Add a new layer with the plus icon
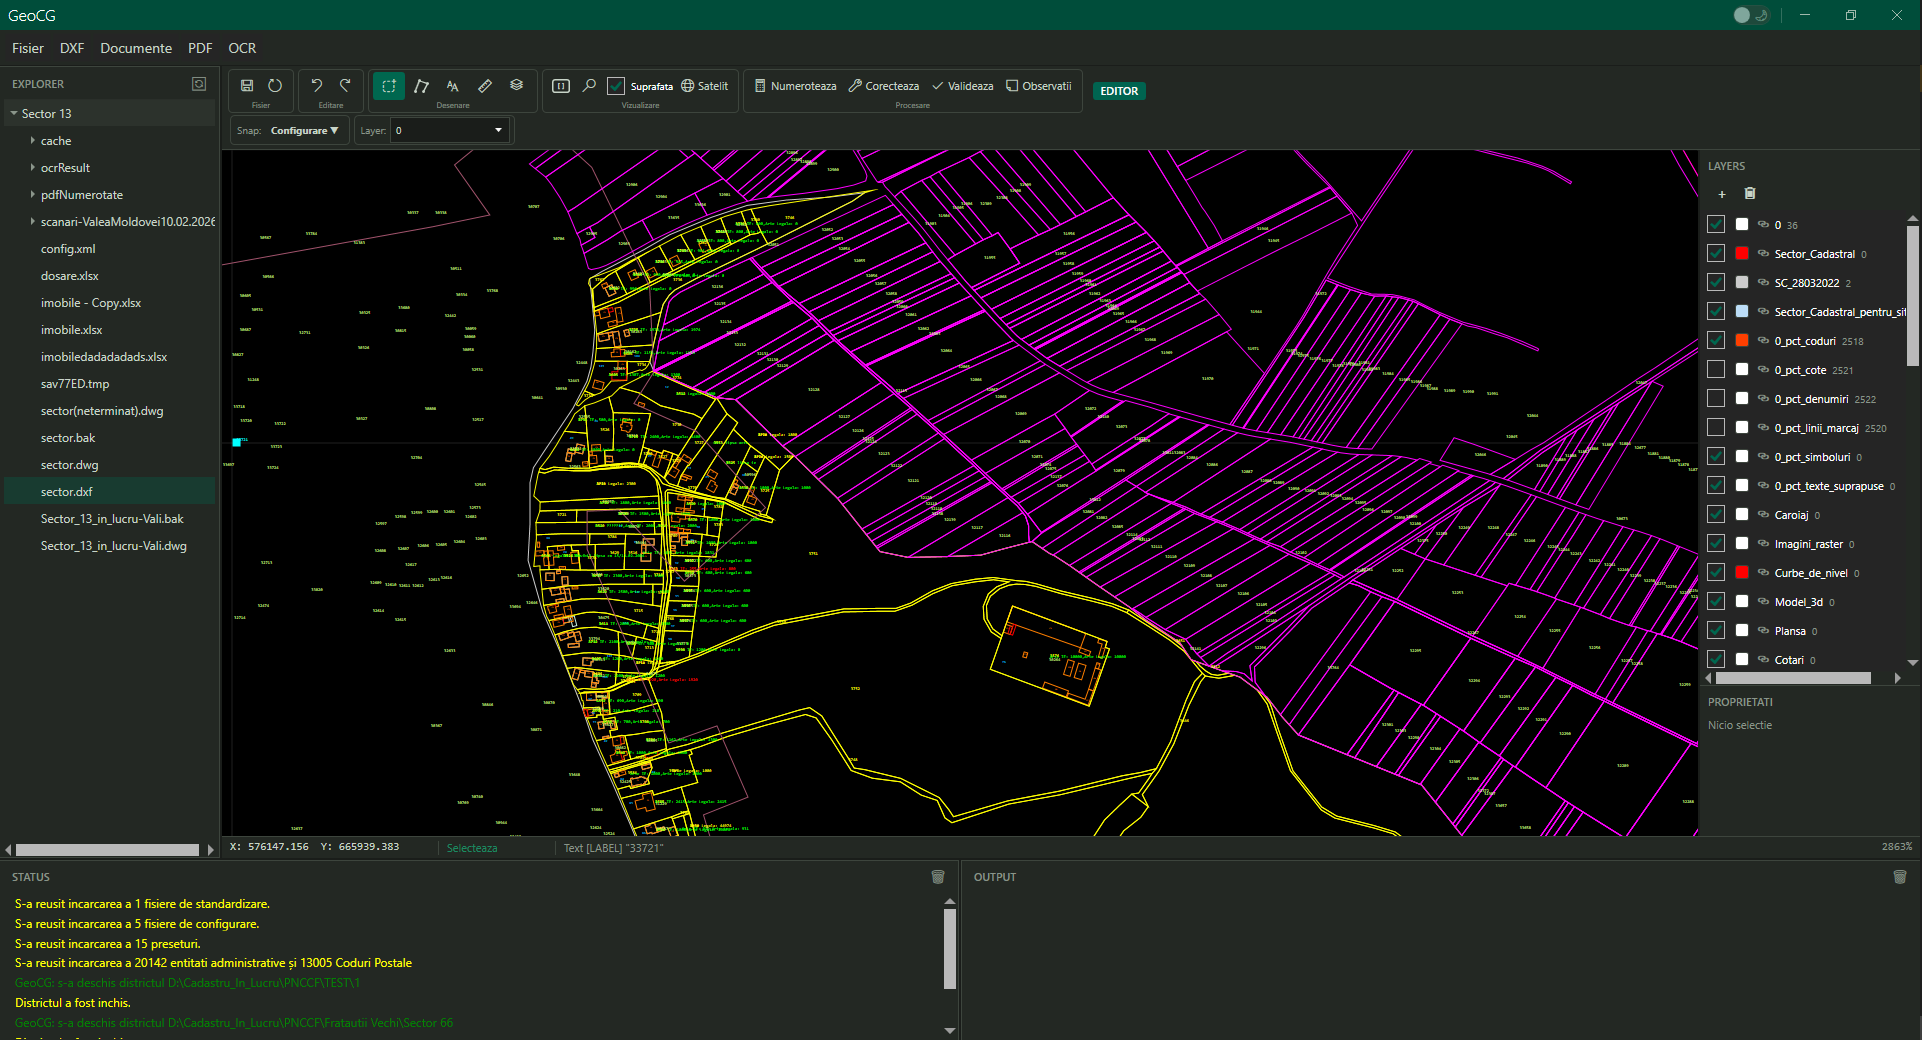 (1723, 194)
